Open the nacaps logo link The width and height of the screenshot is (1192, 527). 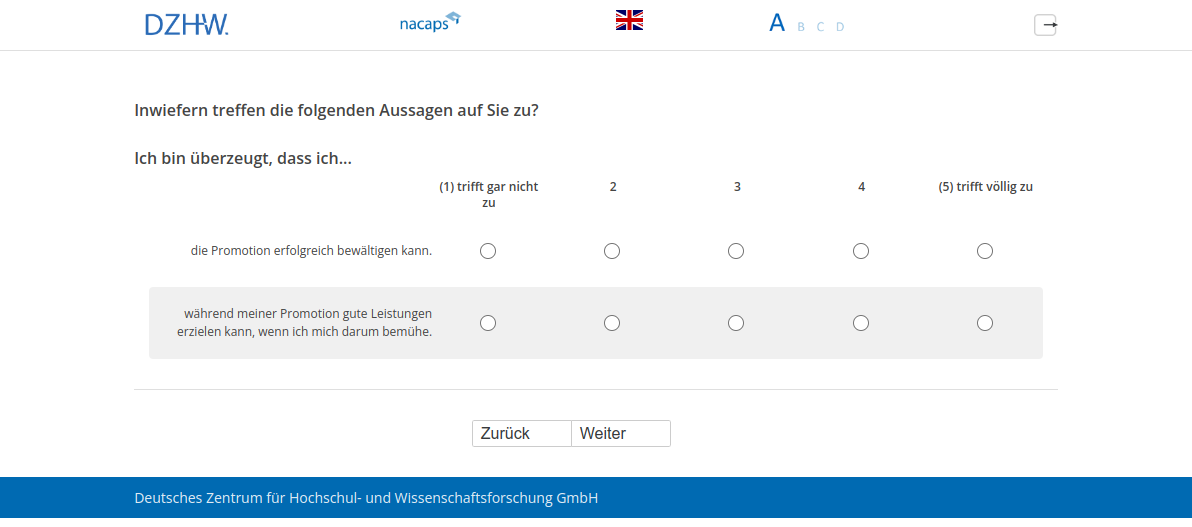pos(429,23)
